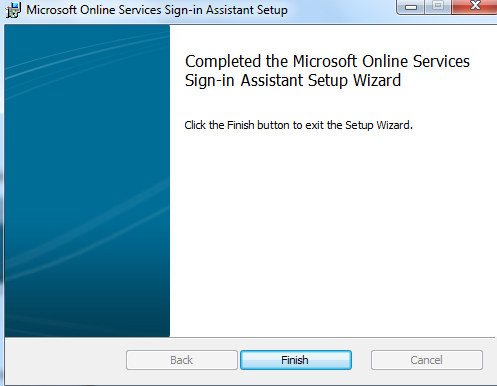Open the installer icon system menu
Viewport: 497px width, 386px height.
tap(13, 10)
